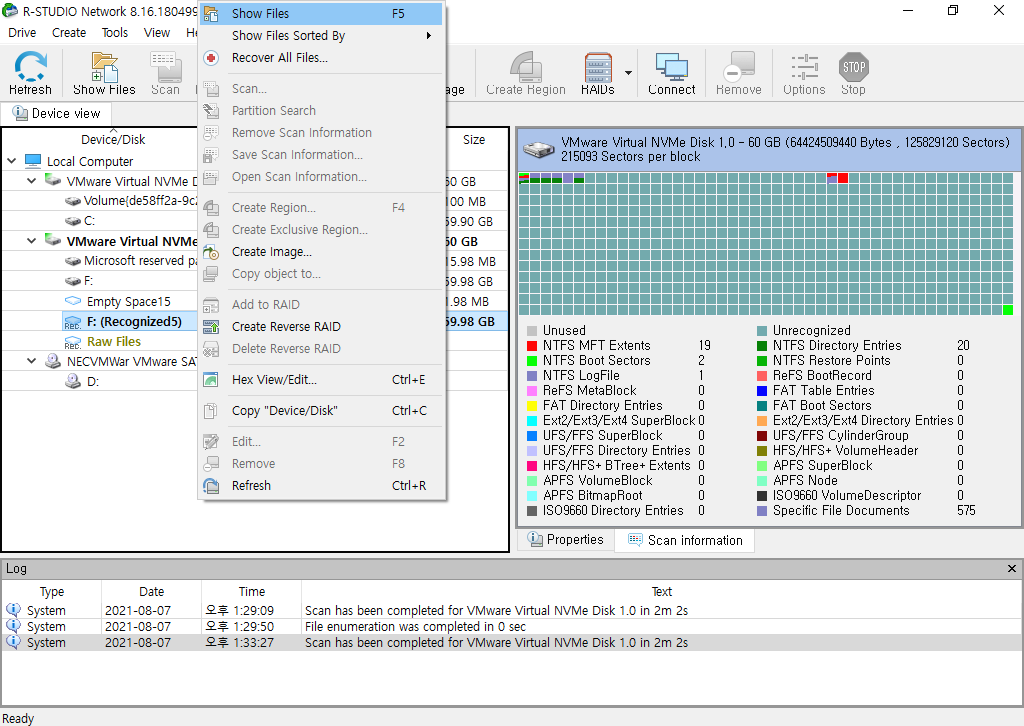Switch to the Properties tab
The image size is (1024, 726).
pos(566,539)
